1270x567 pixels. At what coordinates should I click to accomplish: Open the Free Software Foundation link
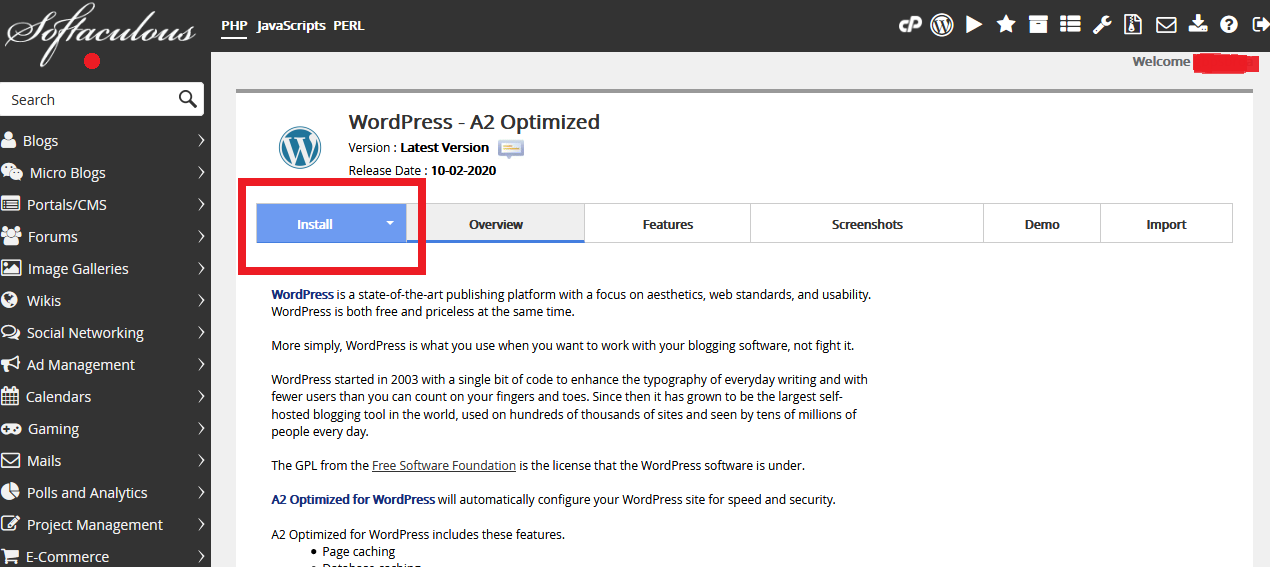coord(444,465)
